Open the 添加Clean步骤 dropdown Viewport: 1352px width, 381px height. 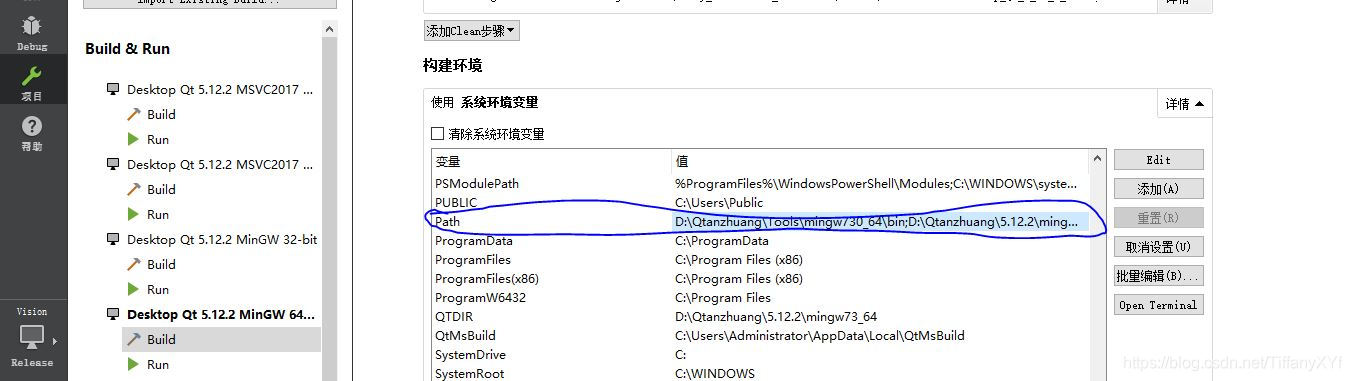pyautogui.click(x=471, y=31)
